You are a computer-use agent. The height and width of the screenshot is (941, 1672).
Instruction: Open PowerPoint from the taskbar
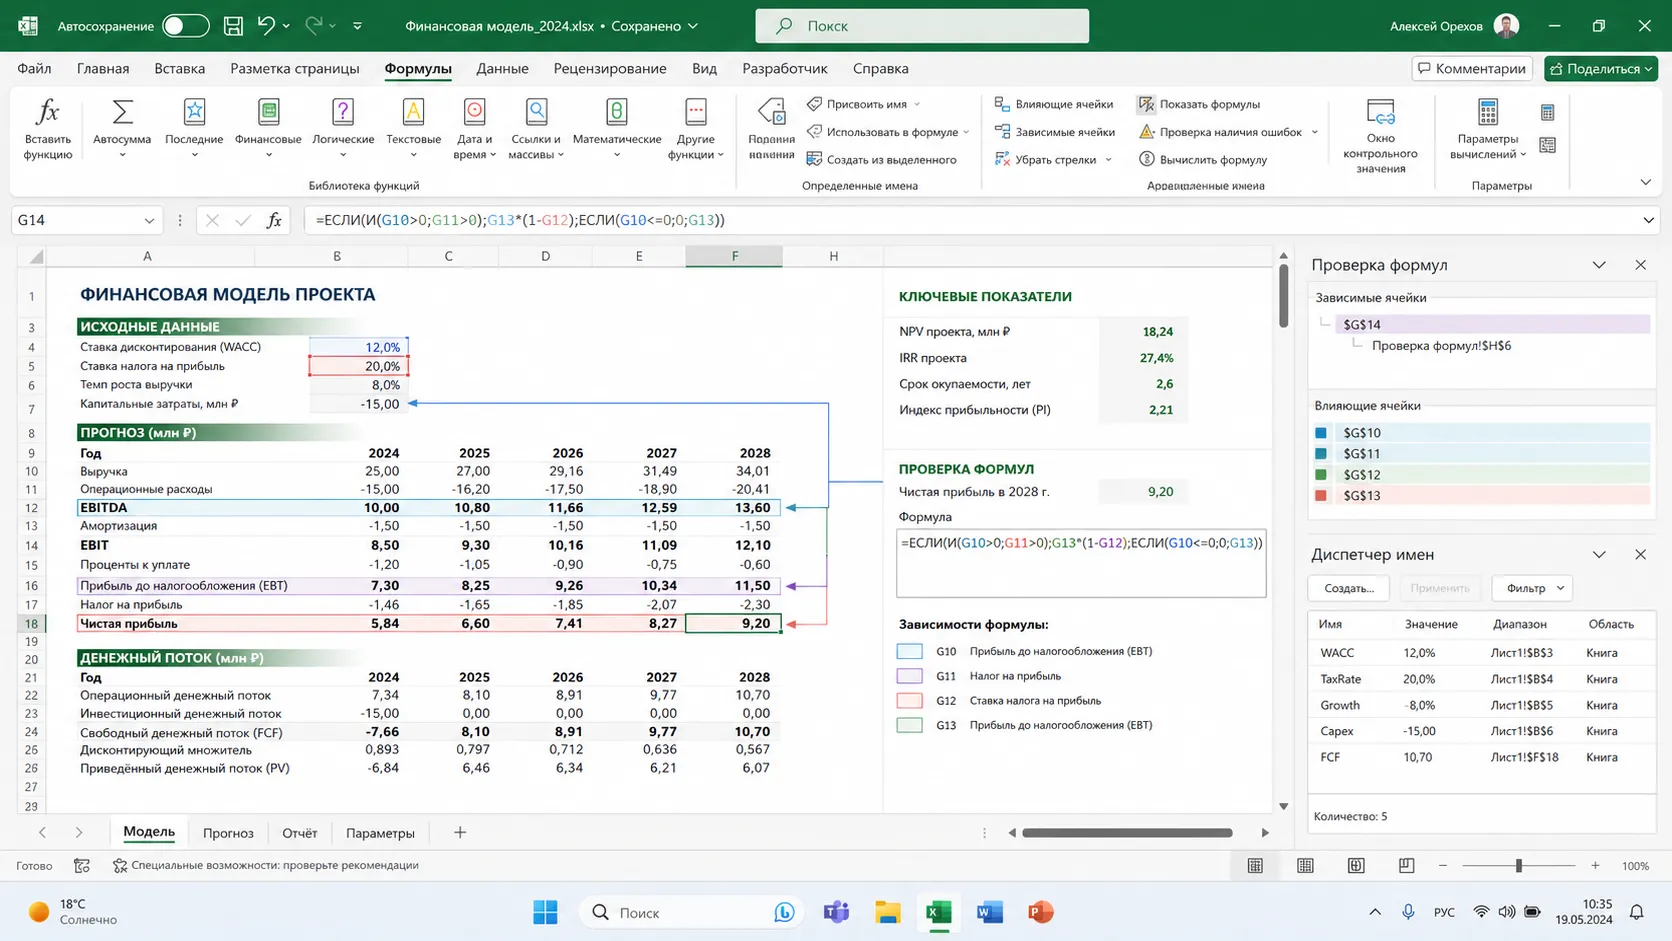(x=1040, y=912)
